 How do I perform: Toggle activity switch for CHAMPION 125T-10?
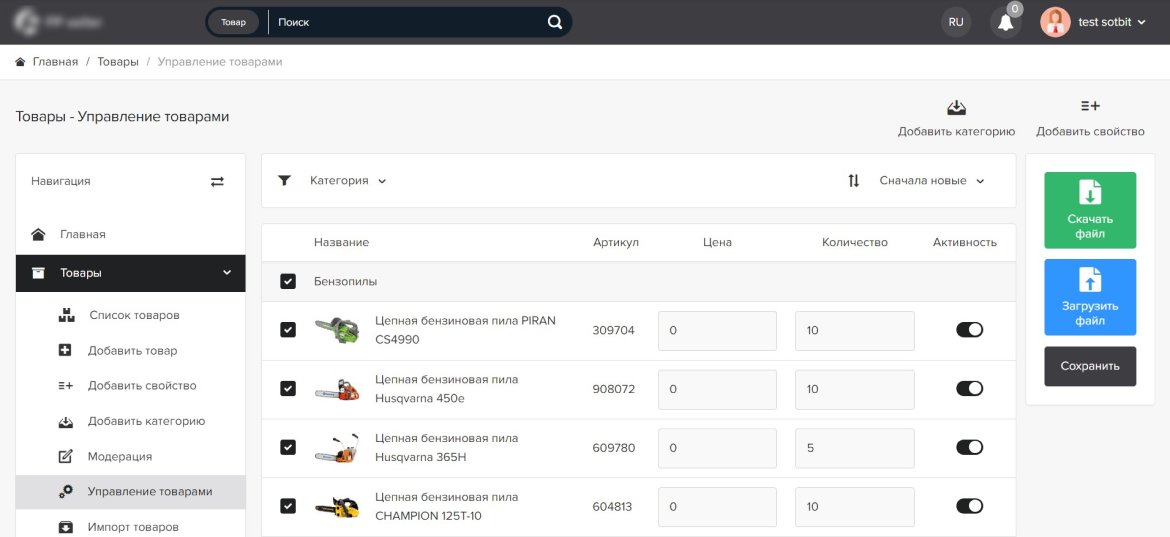click(x=969, y=506)
